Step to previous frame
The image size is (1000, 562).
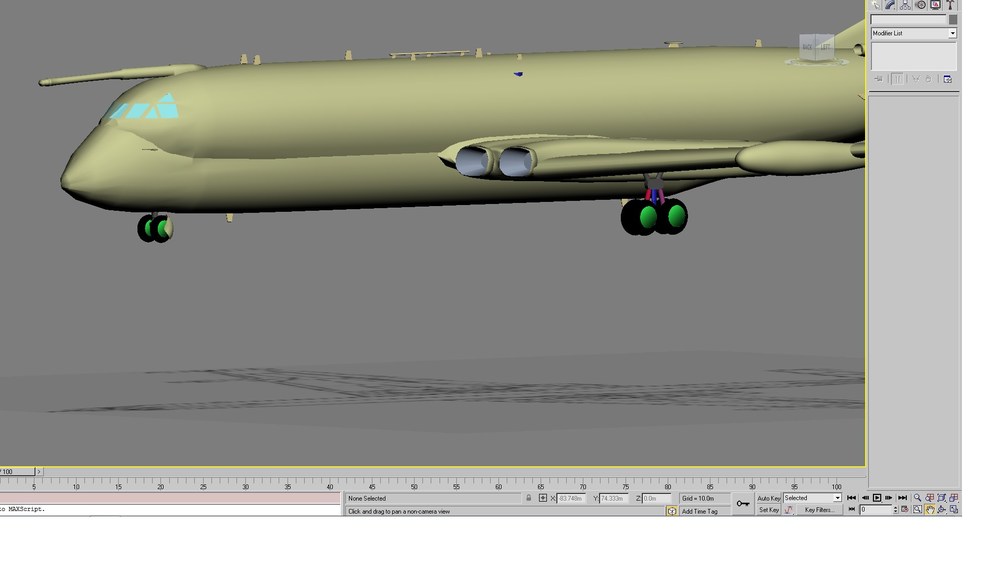tap(865, 498)
